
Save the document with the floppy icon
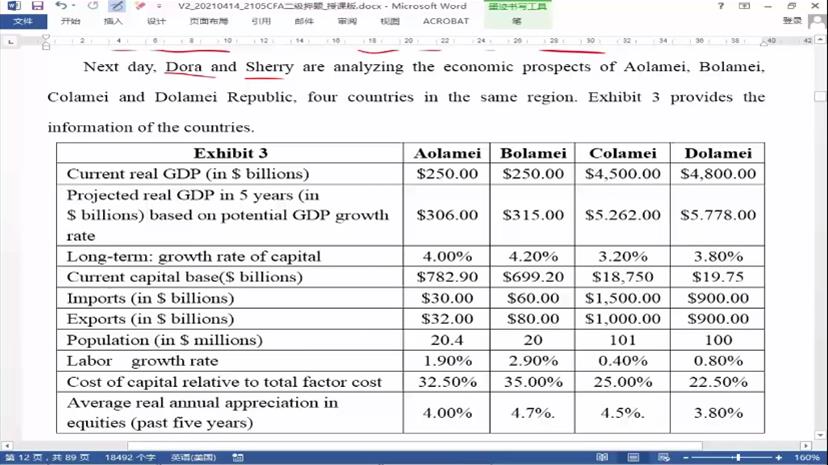pyautogui.click(x=37, y=6)
